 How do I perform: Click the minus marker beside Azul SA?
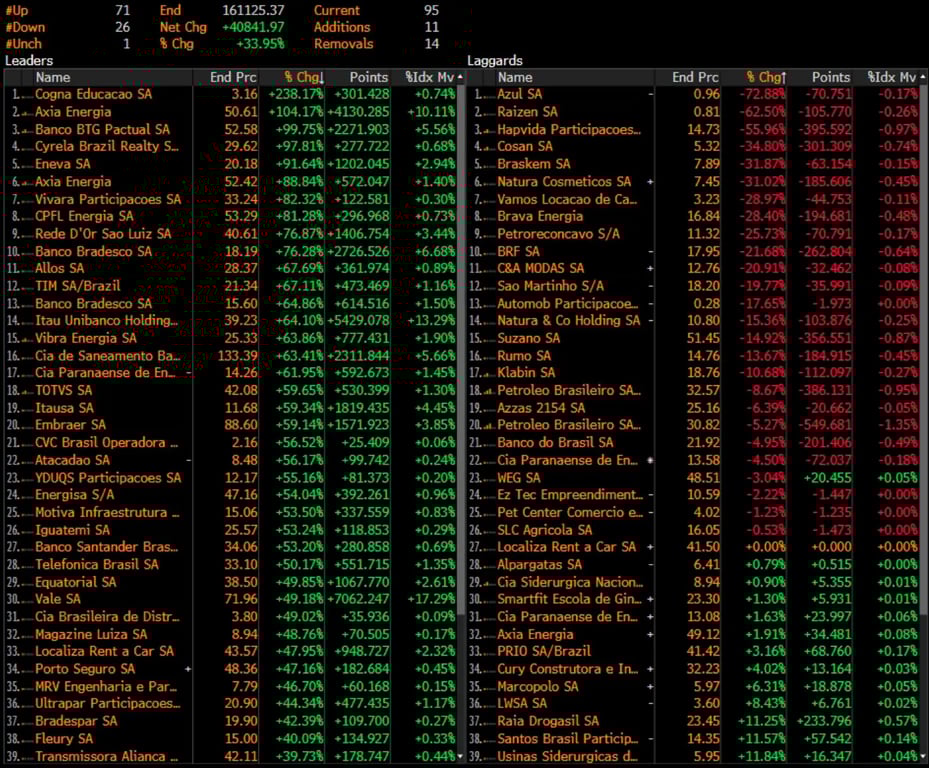click(x=651, y=94)
